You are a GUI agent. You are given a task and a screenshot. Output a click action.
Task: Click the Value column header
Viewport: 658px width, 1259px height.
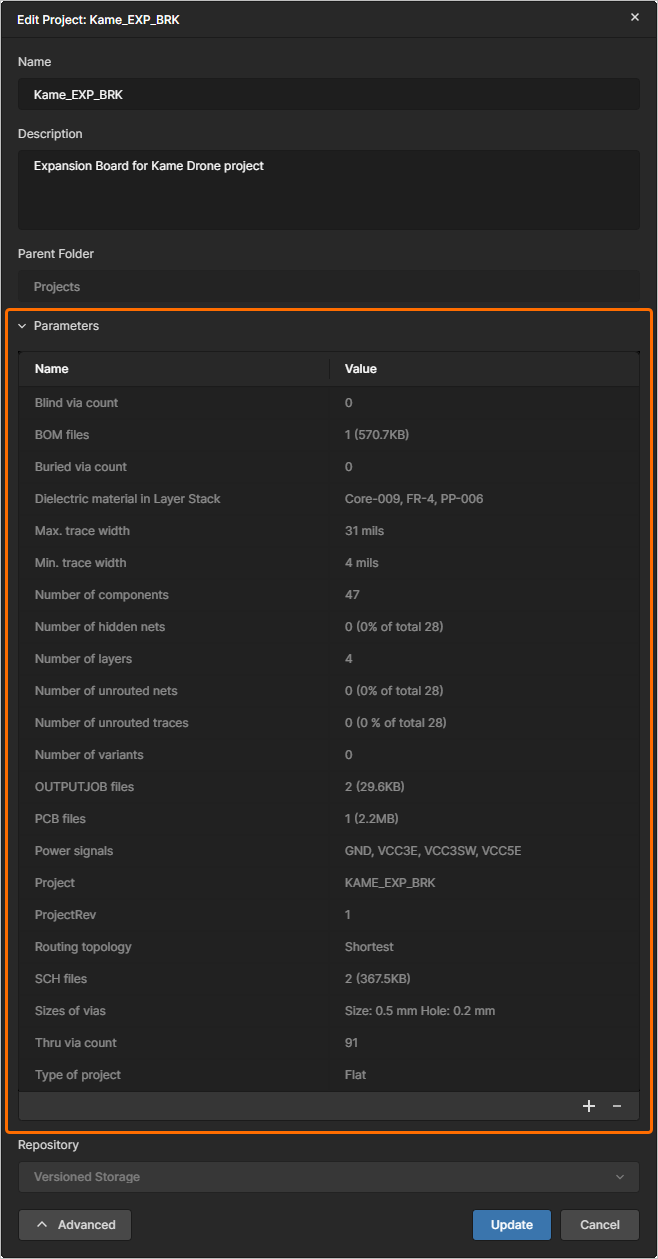[x=361, y=369]
